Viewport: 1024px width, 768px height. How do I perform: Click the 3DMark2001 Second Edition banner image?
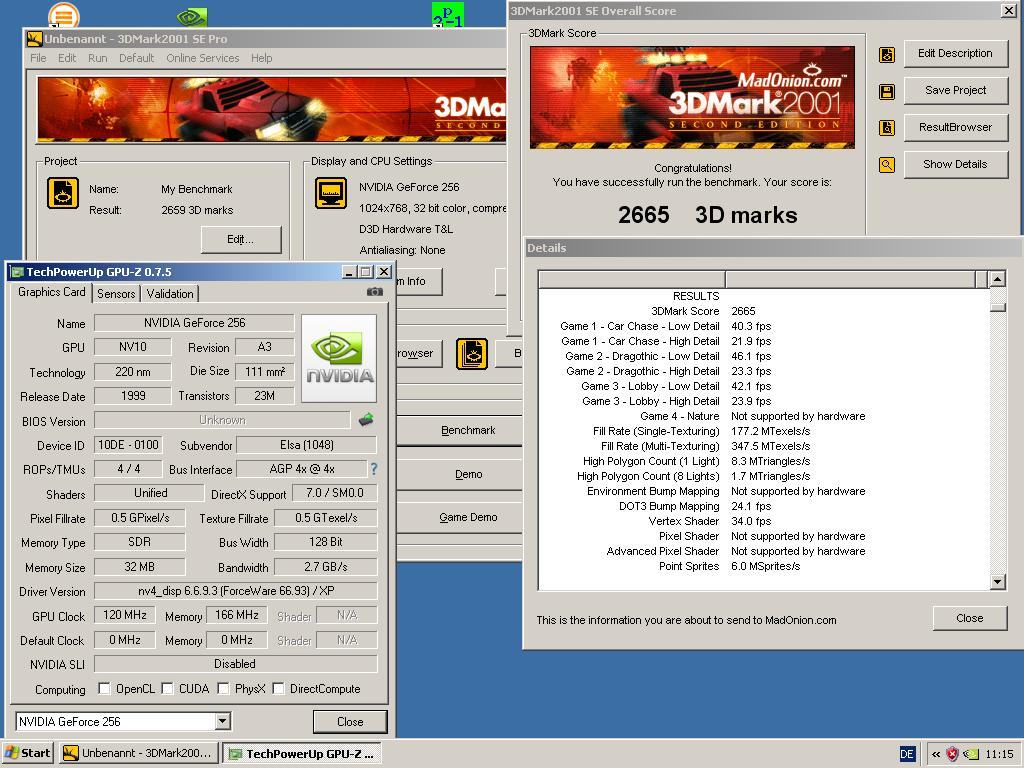(x=692, y=97)
